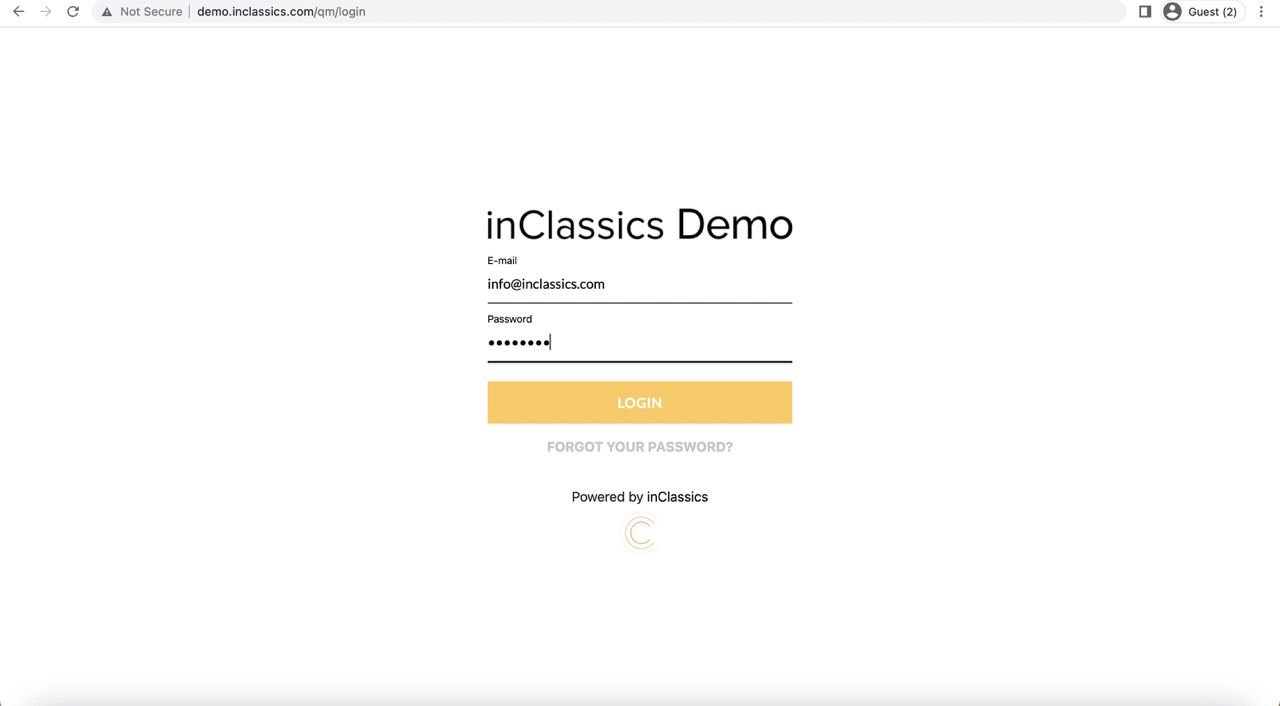Open the Forgot Your Password link
1280x706 pixels.
(640, 447)
